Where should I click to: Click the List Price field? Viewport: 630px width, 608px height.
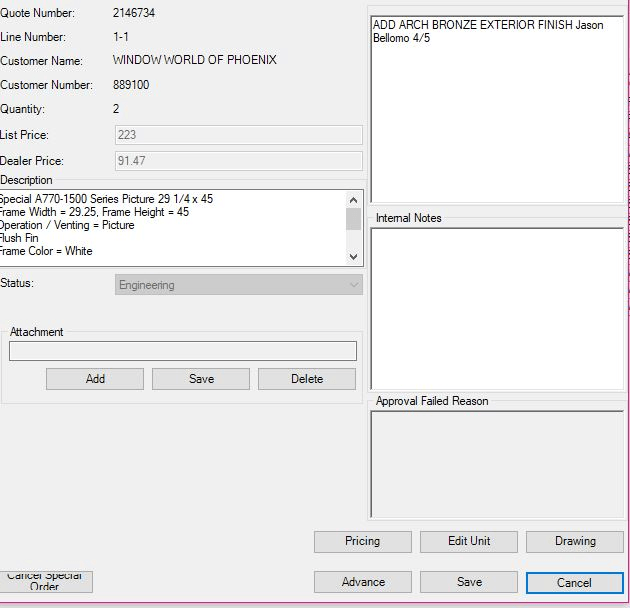point(238,135)
